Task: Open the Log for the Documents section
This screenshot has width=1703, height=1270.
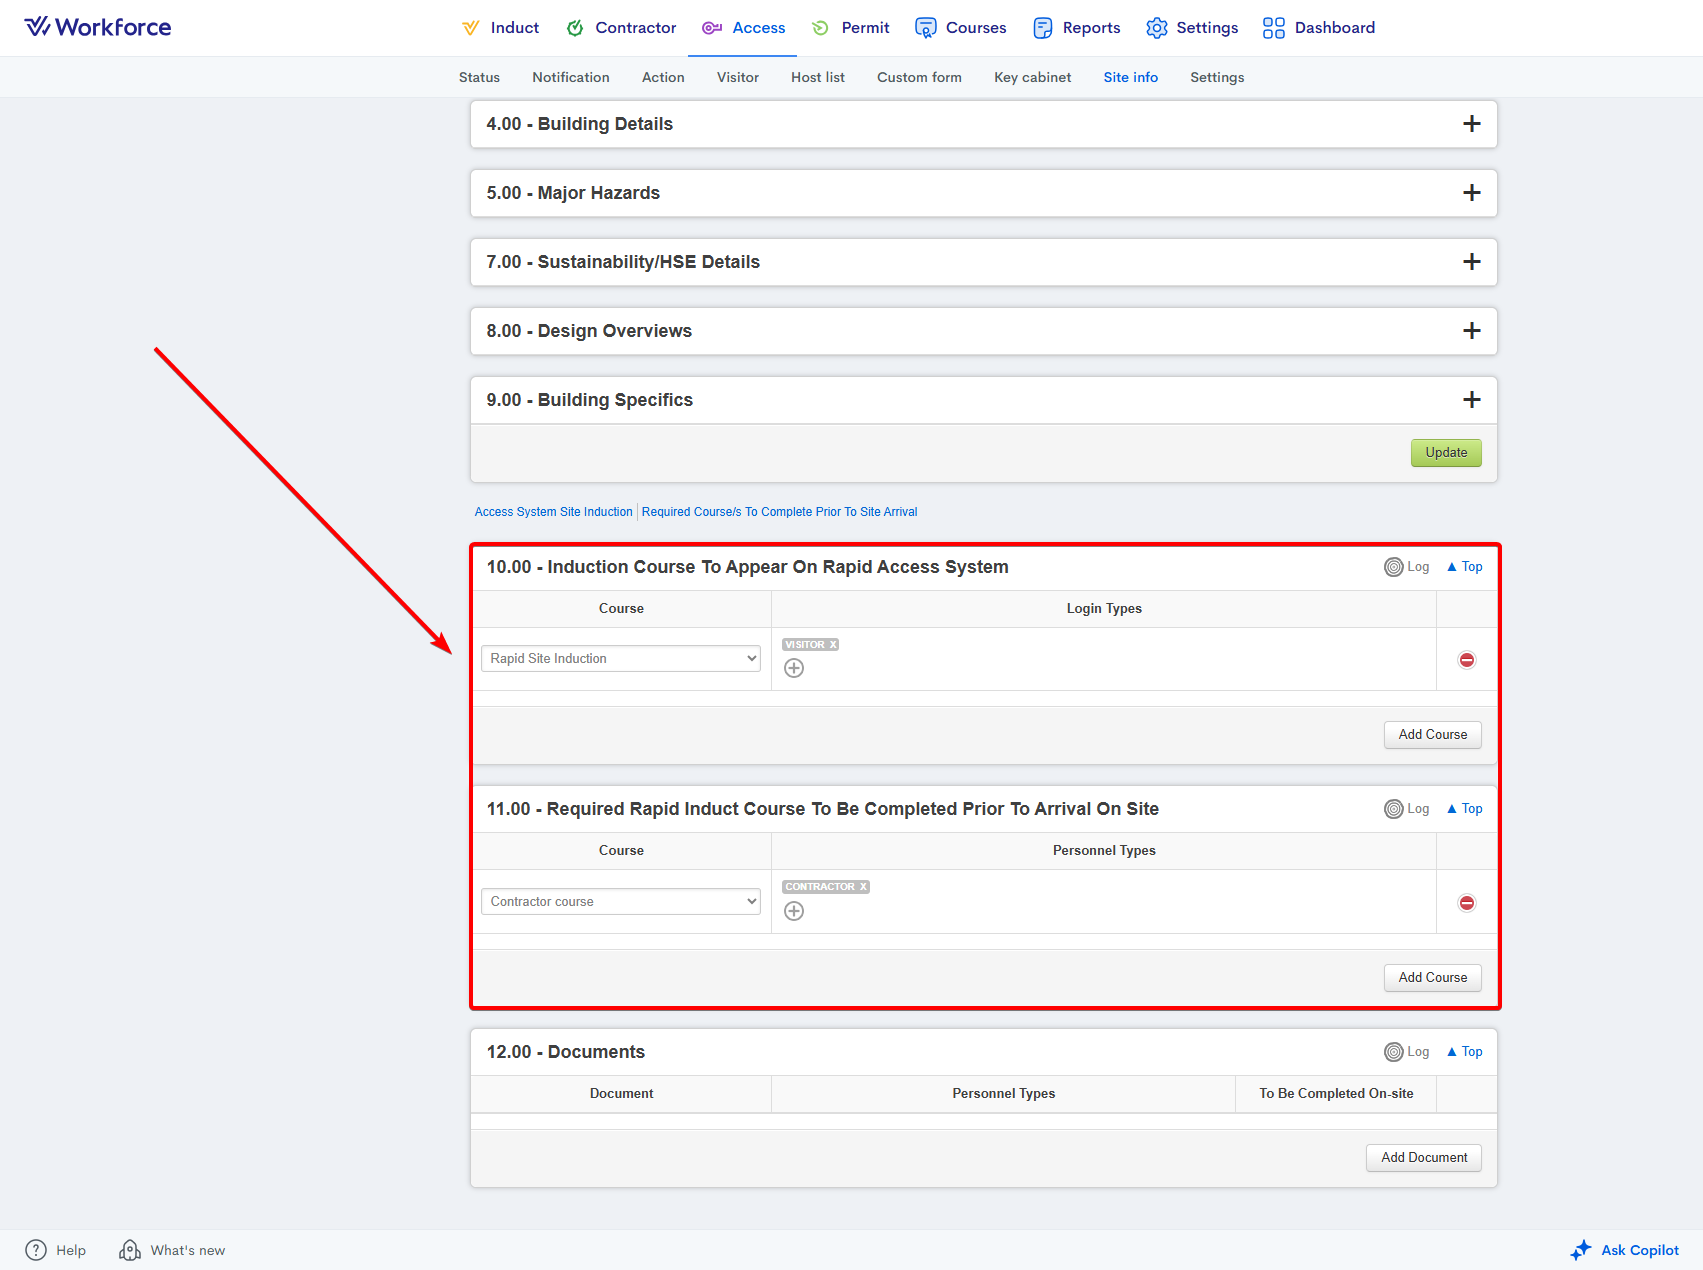Action: (x=1406, y=1052)
